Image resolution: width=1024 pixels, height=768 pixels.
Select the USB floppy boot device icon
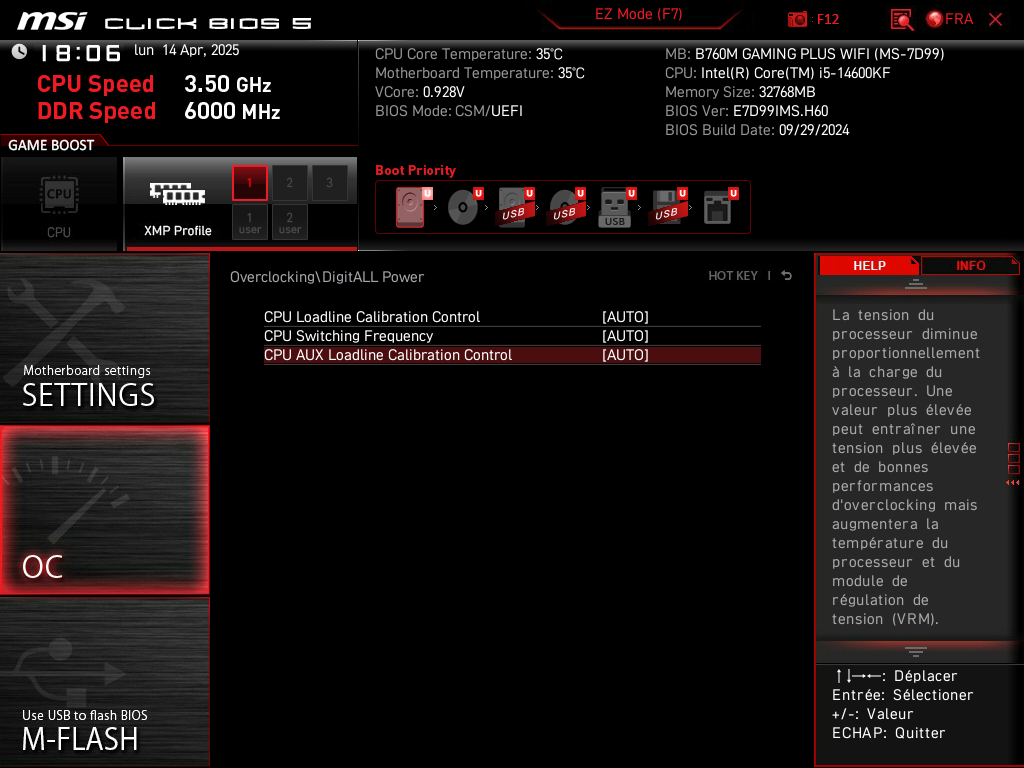(668, 207)
